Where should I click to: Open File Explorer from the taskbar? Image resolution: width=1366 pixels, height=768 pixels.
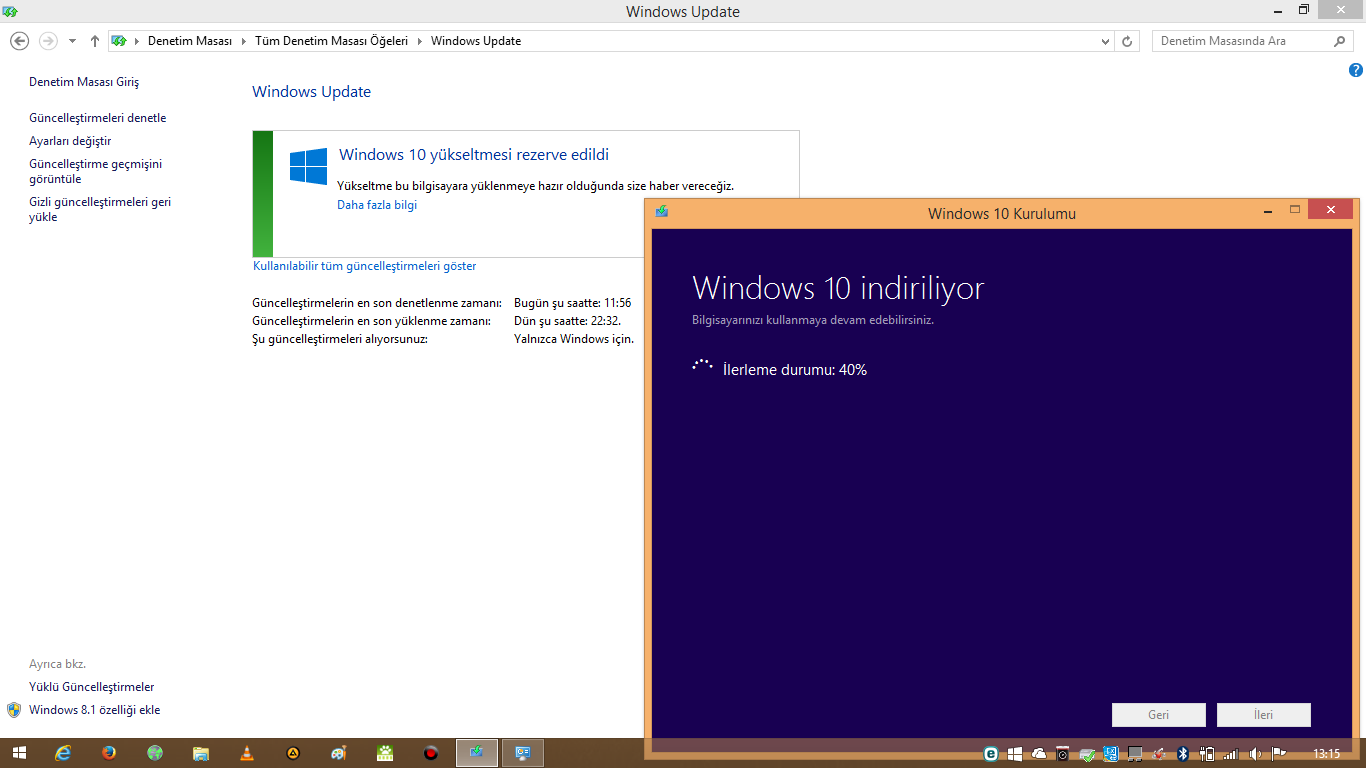click(200, 753)
